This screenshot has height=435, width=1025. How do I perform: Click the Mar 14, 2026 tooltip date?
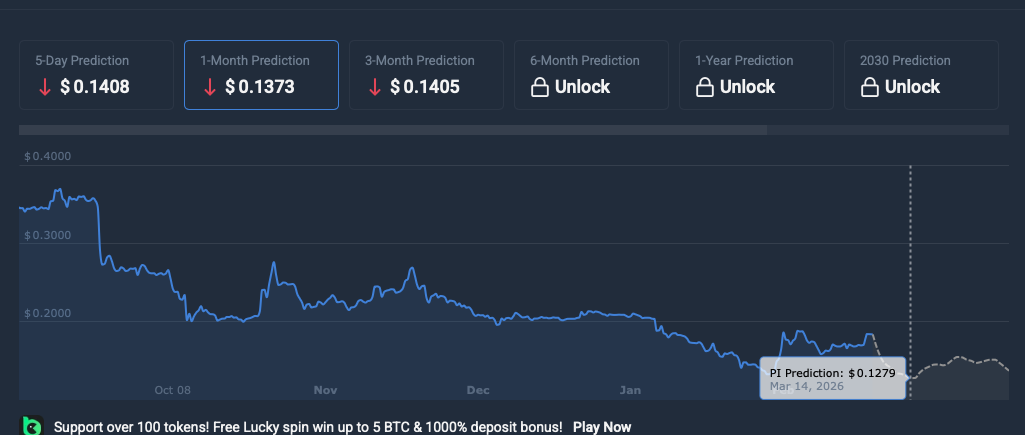807,386
